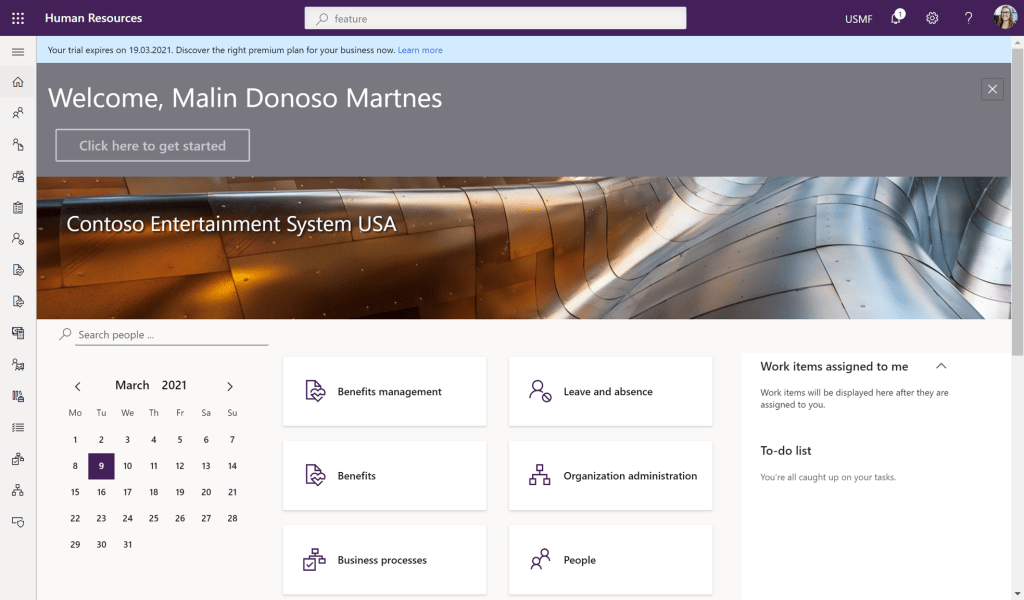Image resolution: width=1024 pixels, height=600 pixels.
Task: Expand the left navigation hamburger menu
Action: (18, 52)
